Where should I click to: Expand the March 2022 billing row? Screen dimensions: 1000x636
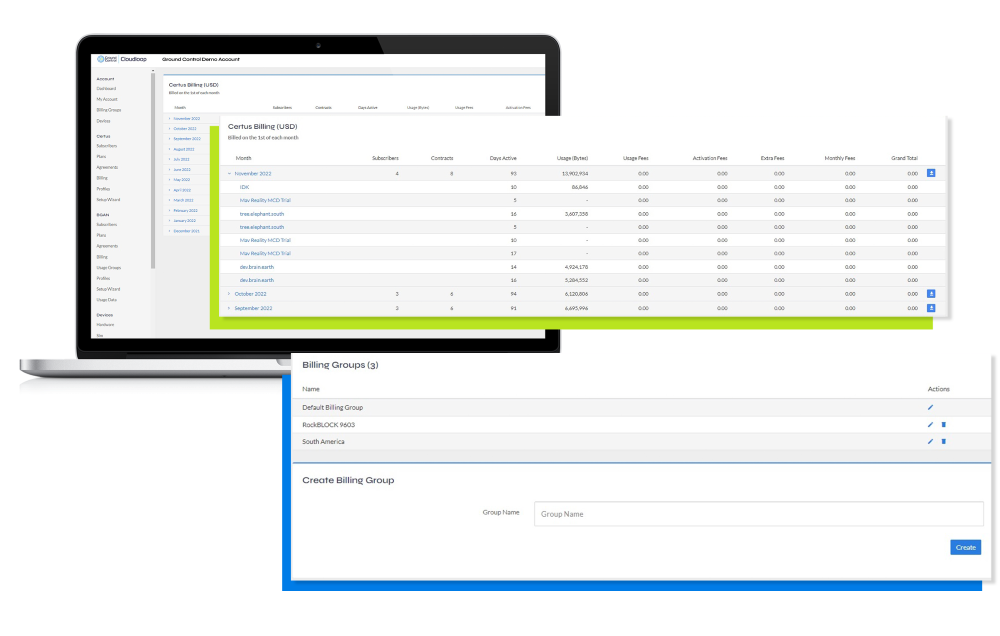tap(170, 200)
